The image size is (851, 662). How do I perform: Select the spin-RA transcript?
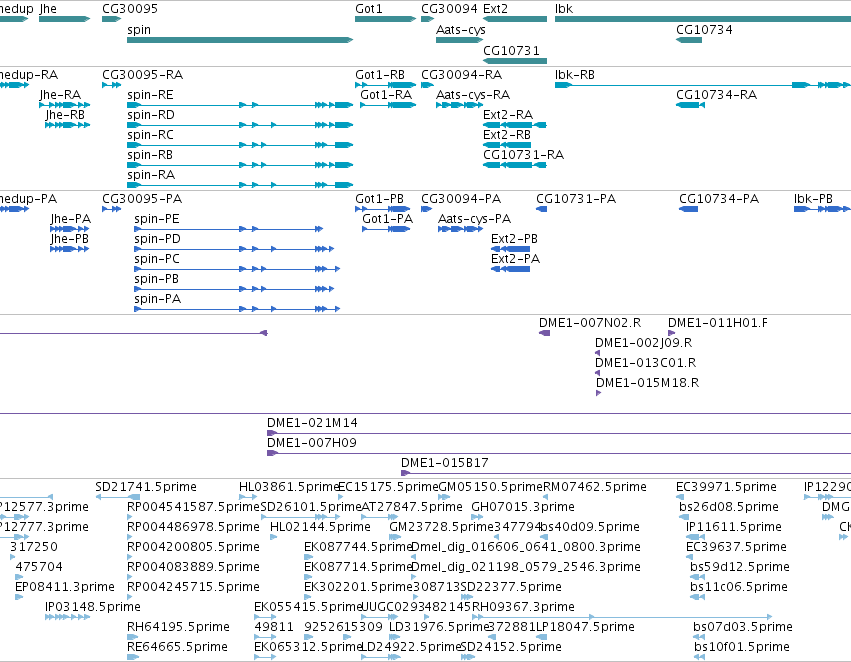pos(240,185)
